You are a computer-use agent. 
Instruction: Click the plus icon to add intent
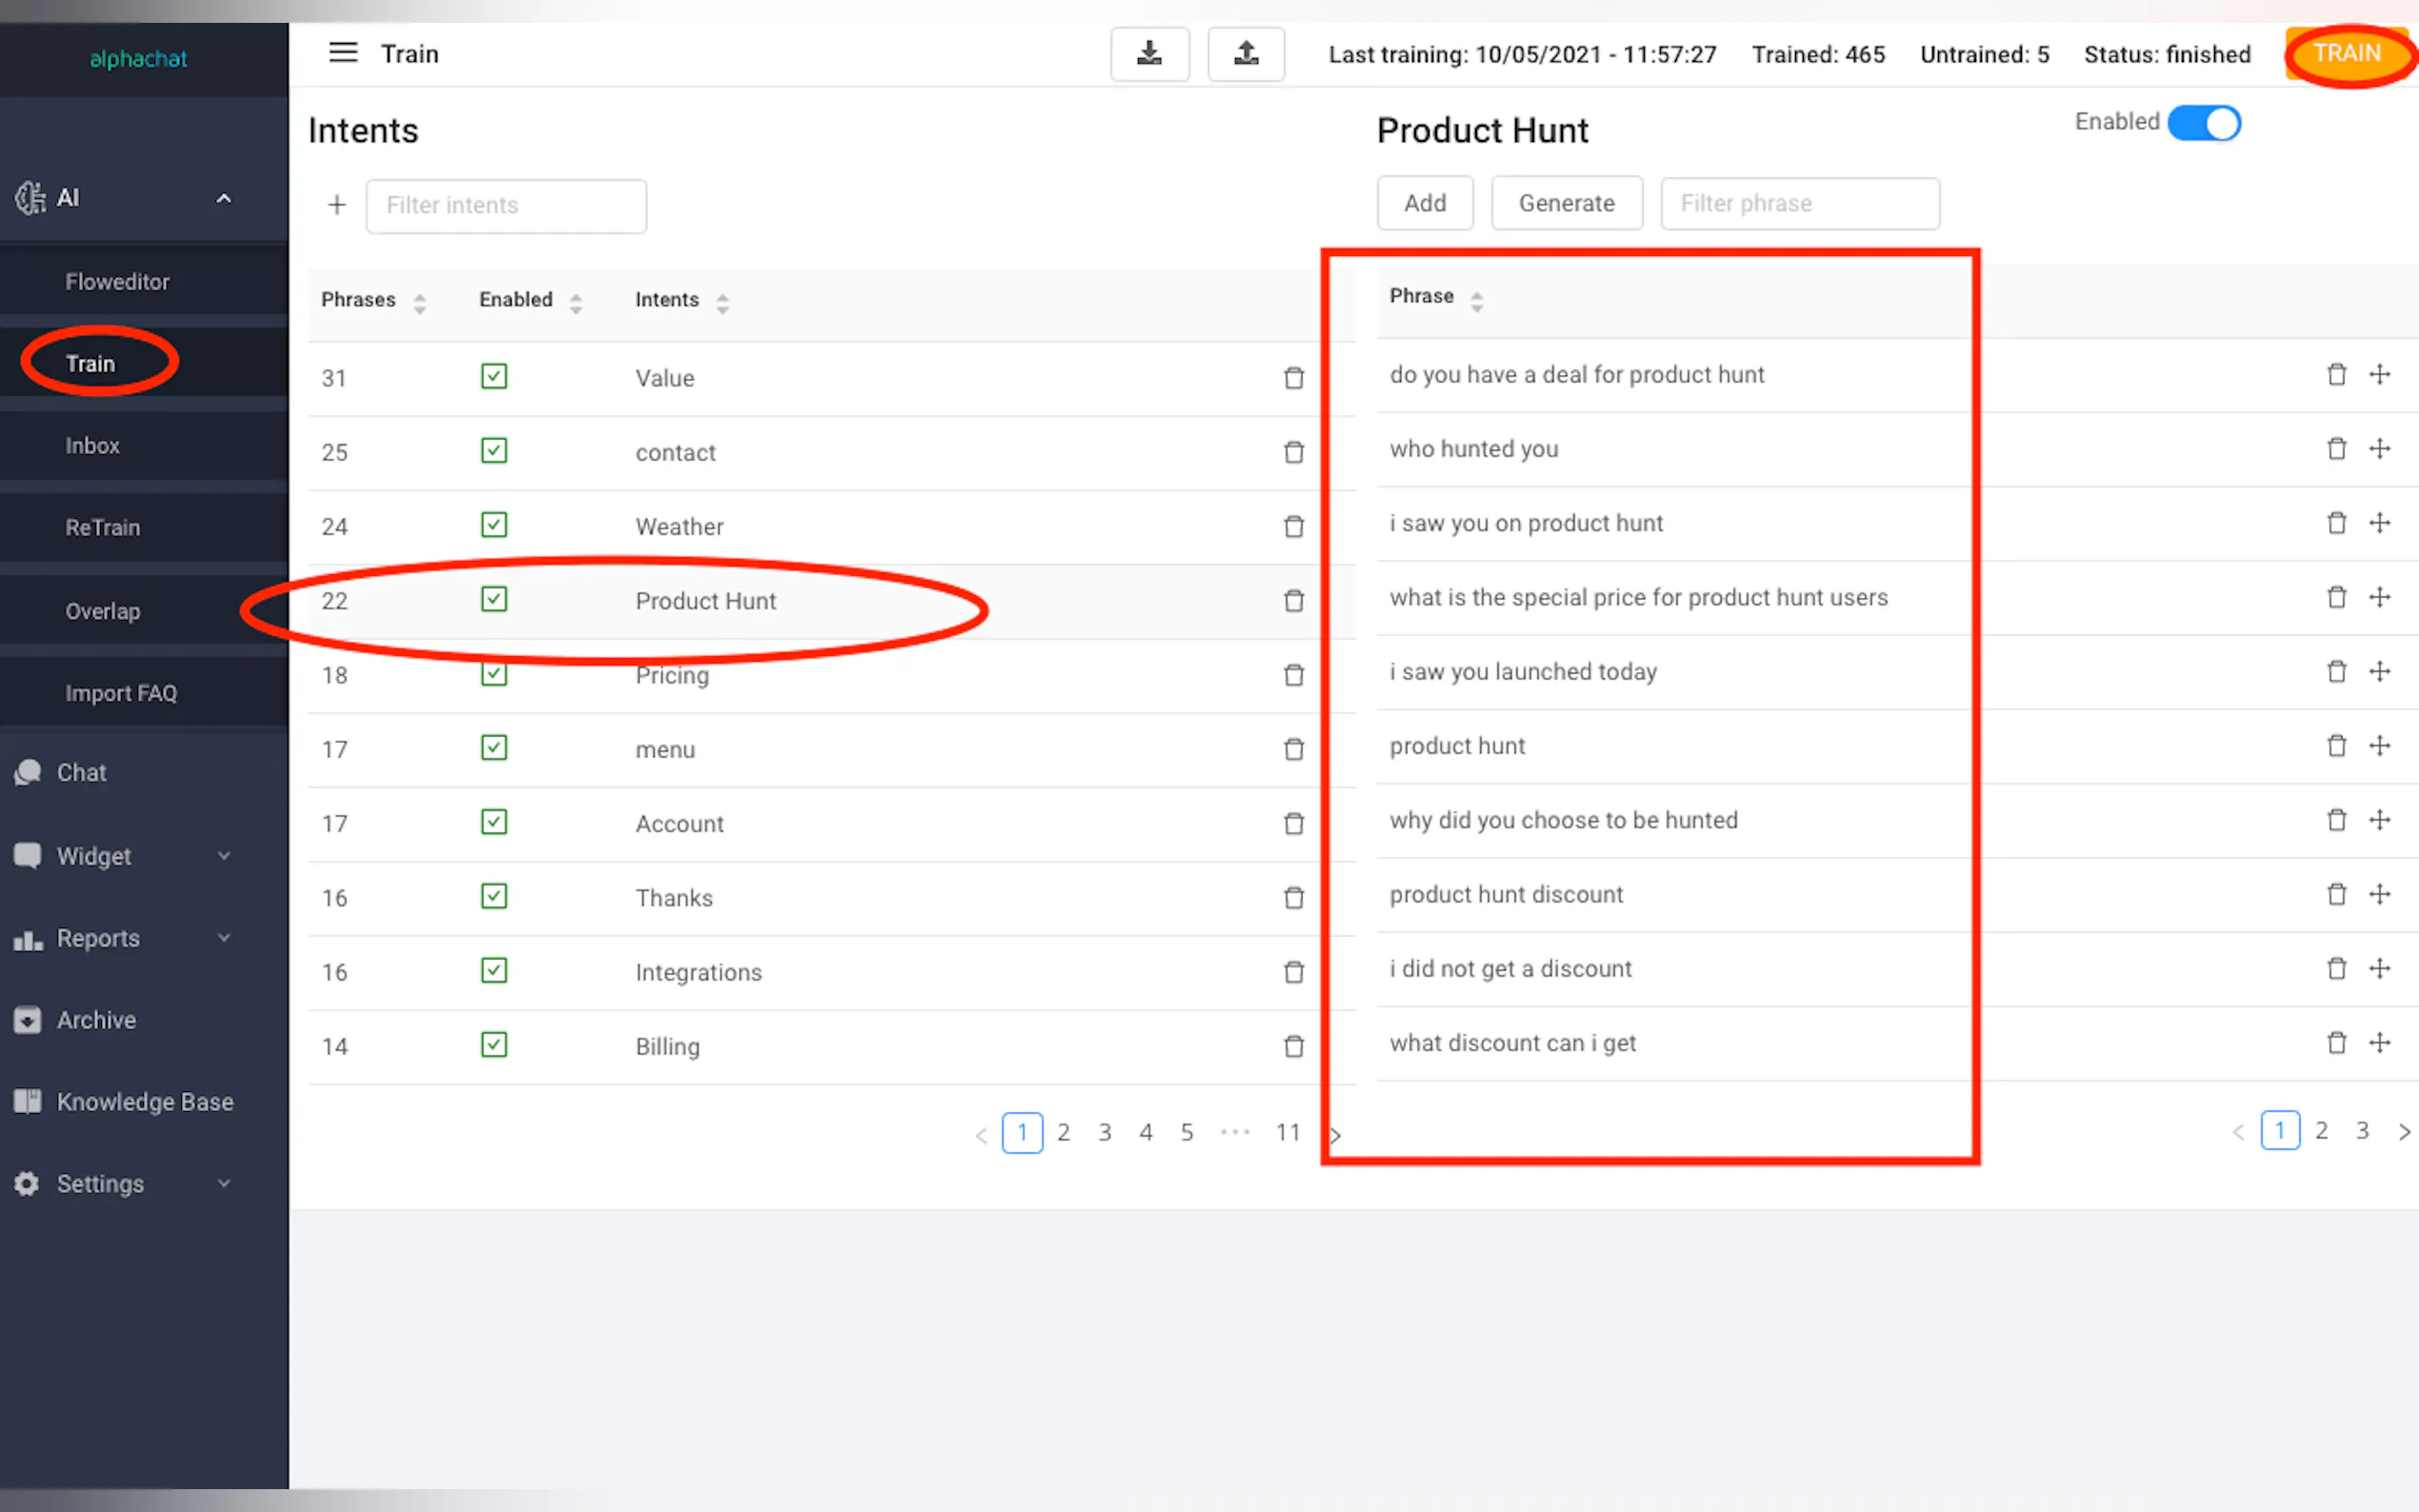(337, 205)
